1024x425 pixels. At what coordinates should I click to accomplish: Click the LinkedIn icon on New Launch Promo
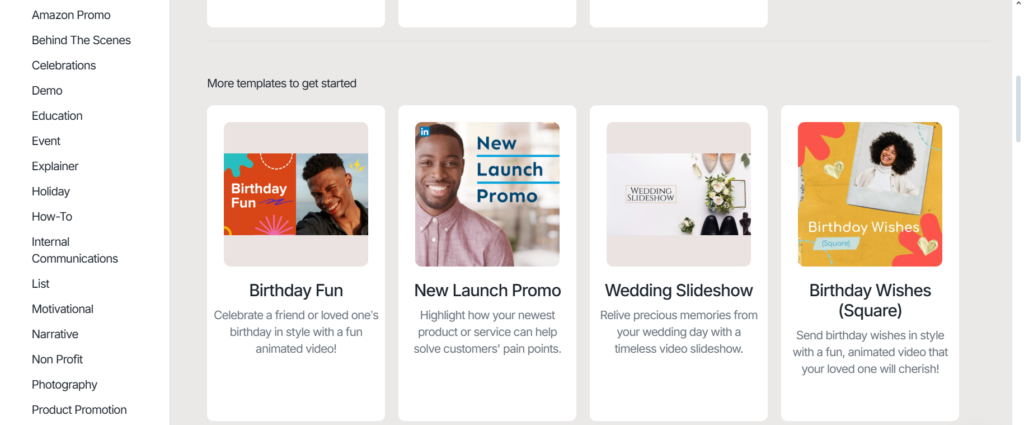coord(424,132)
